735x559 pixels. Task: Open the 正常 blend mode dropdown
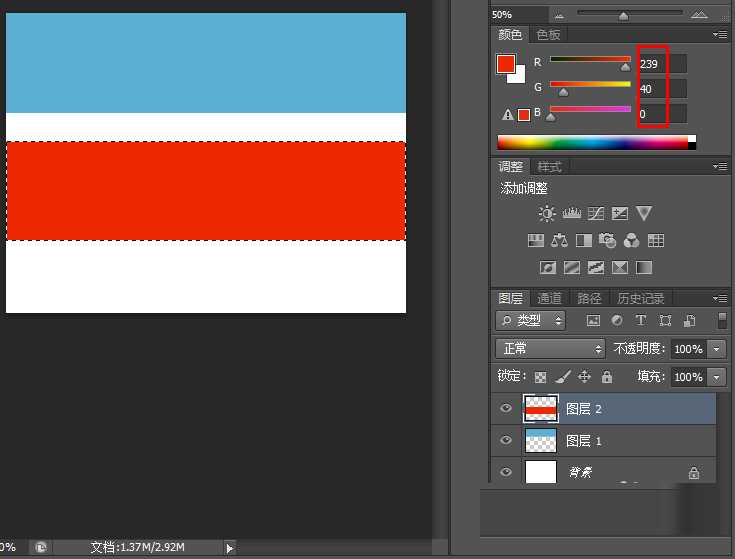click(x=550, y=349)
